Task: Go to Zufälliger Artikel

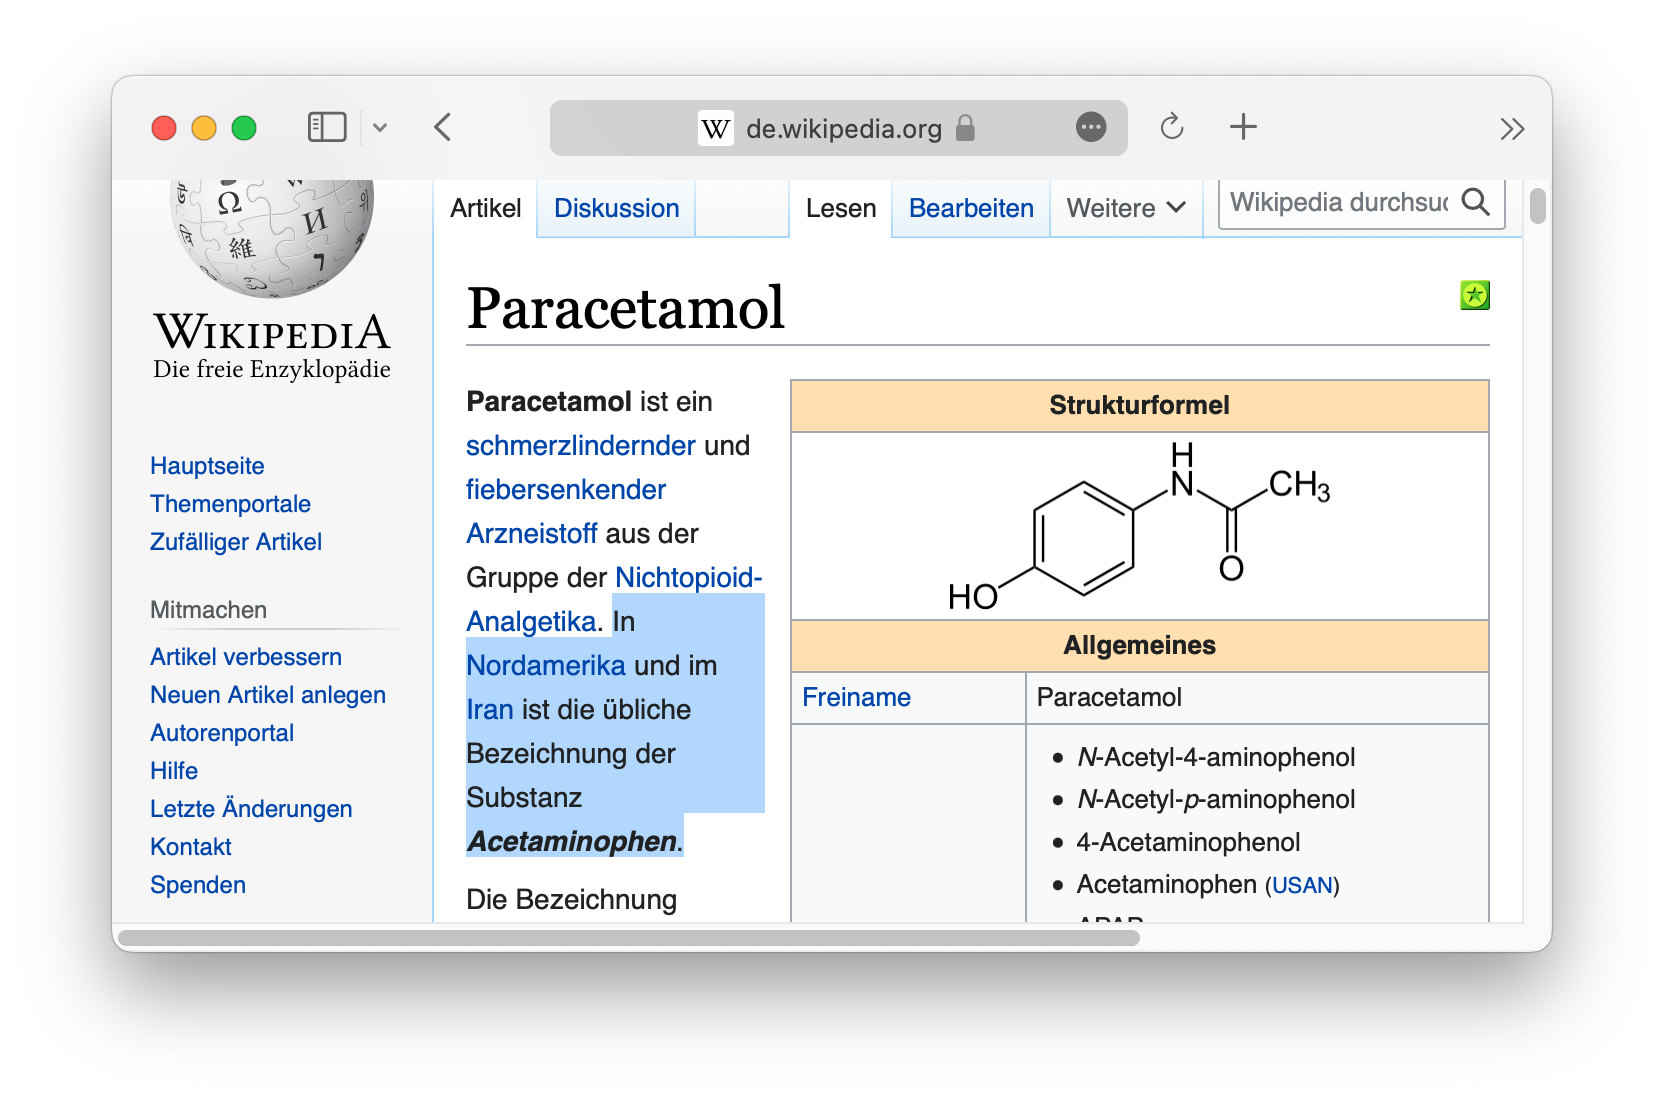Action: pos(236,542)
